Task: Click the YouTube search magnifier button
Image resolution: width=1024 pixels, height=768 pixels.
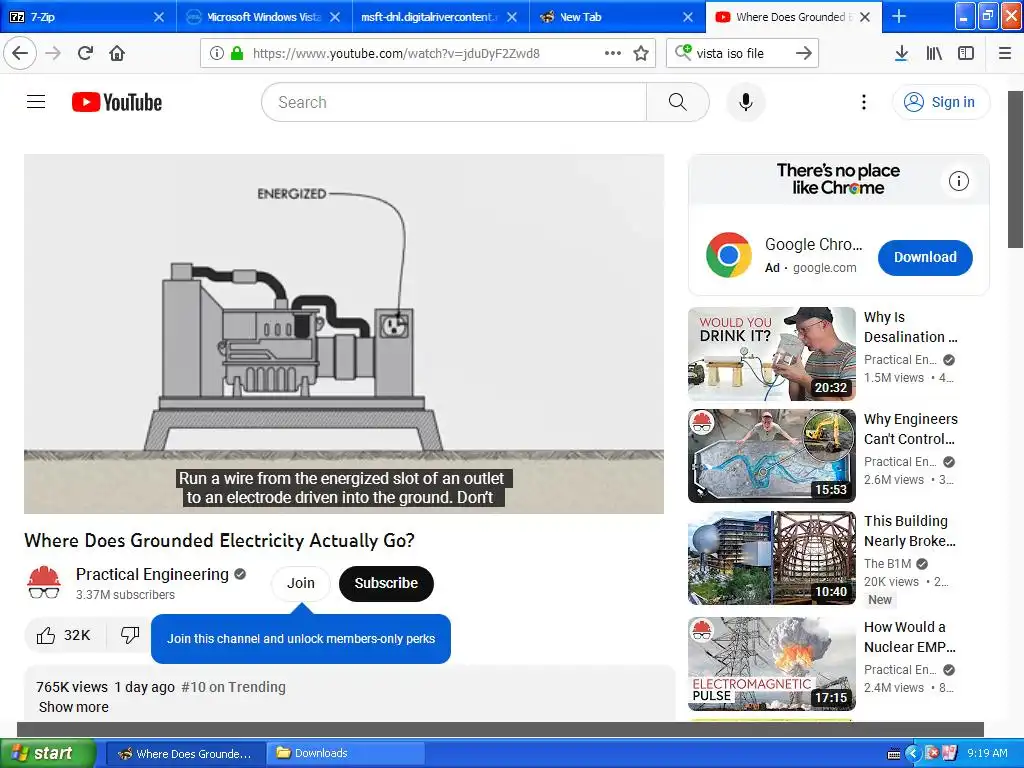Action: pos(678,102)
